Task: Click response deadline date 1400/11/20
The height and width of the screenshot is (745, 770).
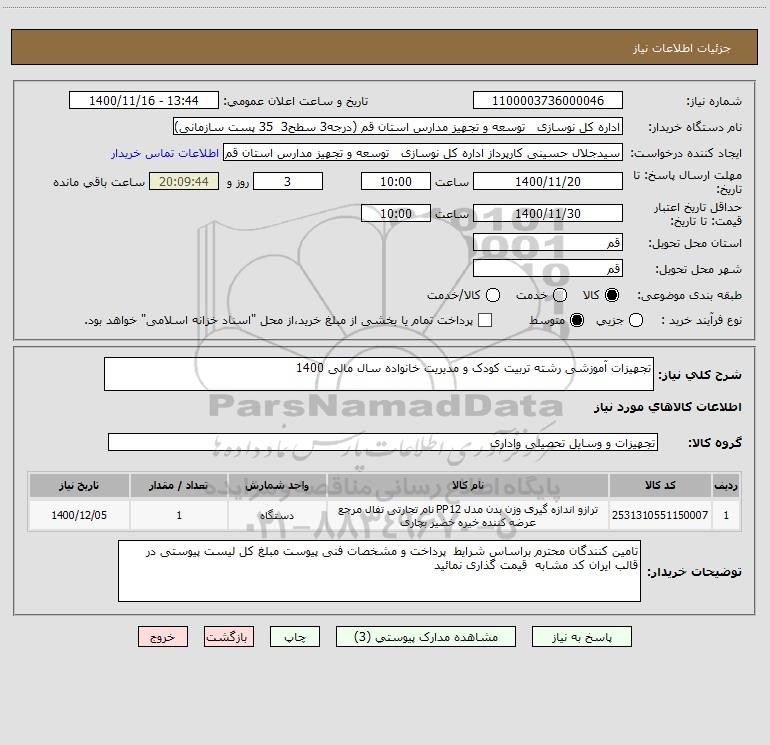Action: (548, 182)
